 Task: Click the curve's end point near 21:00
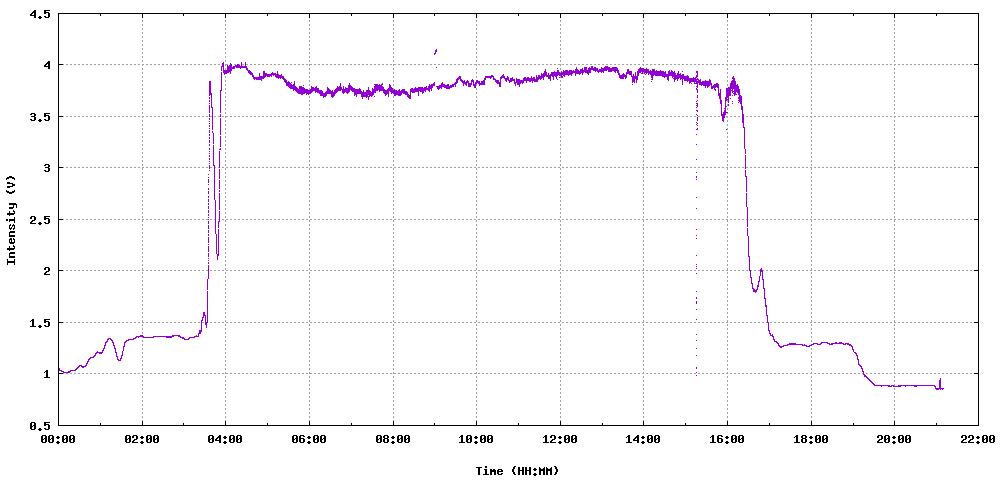pos(941,387)
